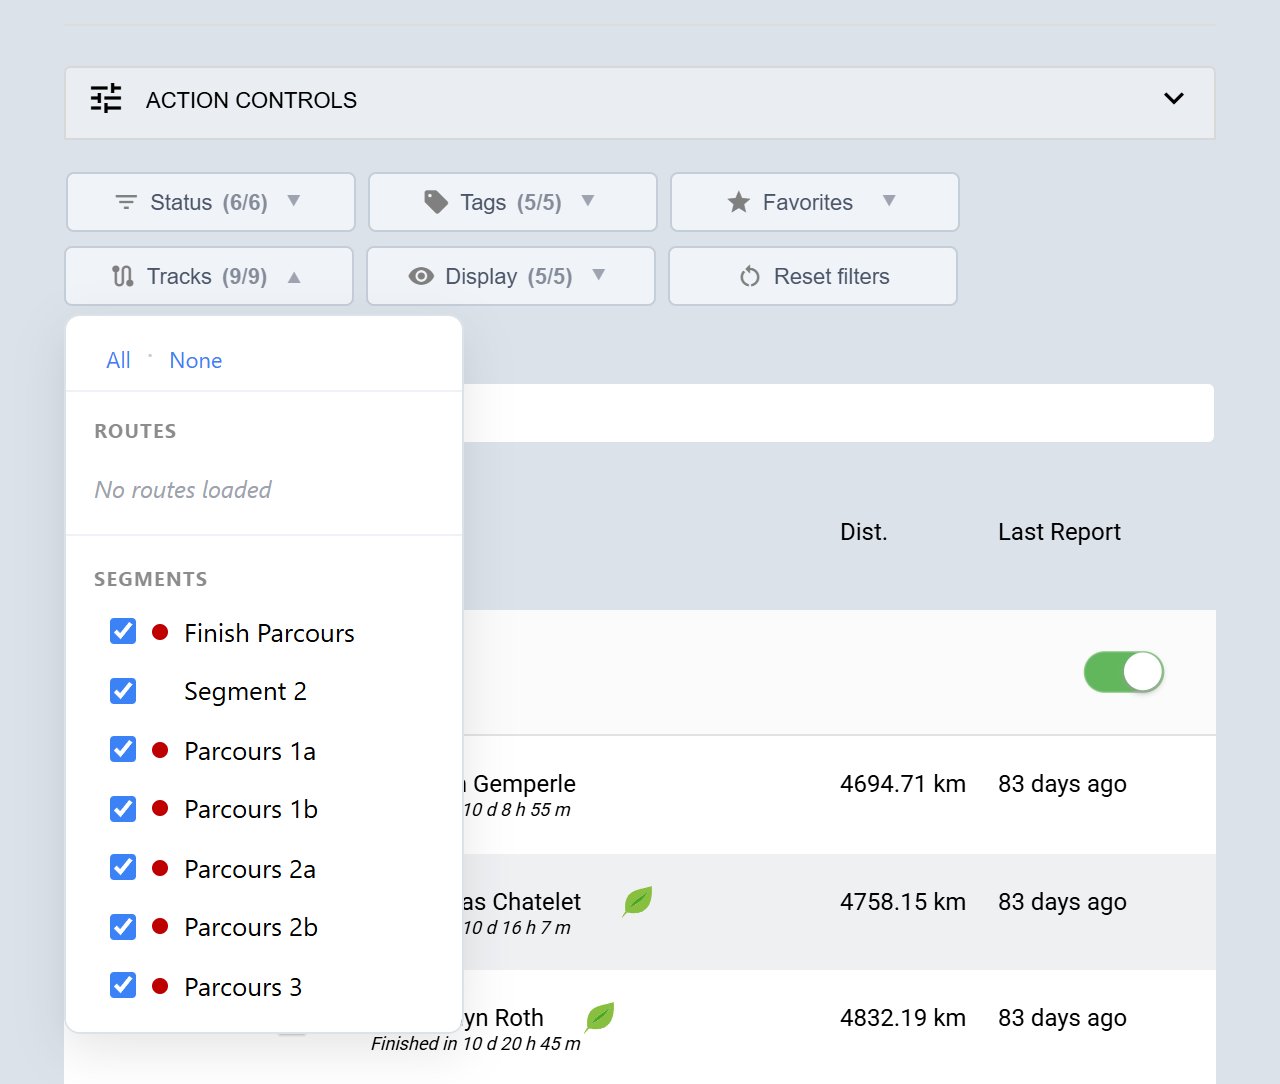Select None tracks link
Viewport: 1280px width, 1084px height.
[x=196, y=360]
